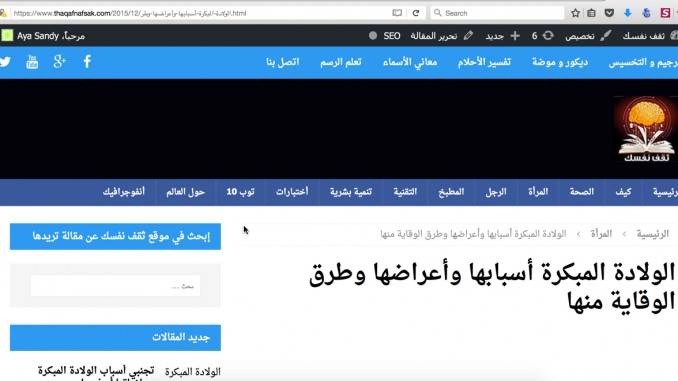The height and width of the screenshot is (381, 678).
Task: Select المطبخ category tab
Action: (451, 192)
